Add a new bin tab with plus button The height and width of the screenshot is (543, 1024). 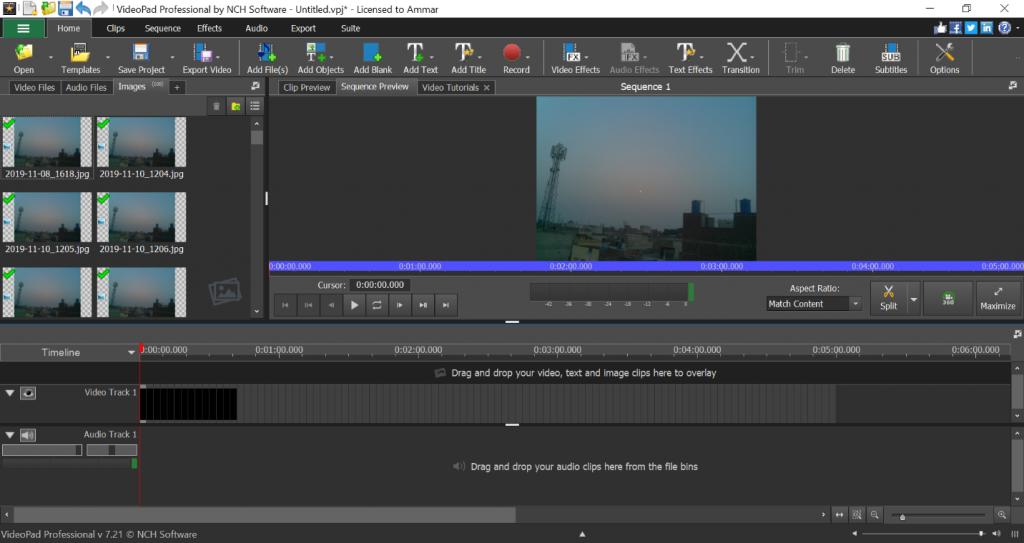pyautogui.click(x=176, y=87)
